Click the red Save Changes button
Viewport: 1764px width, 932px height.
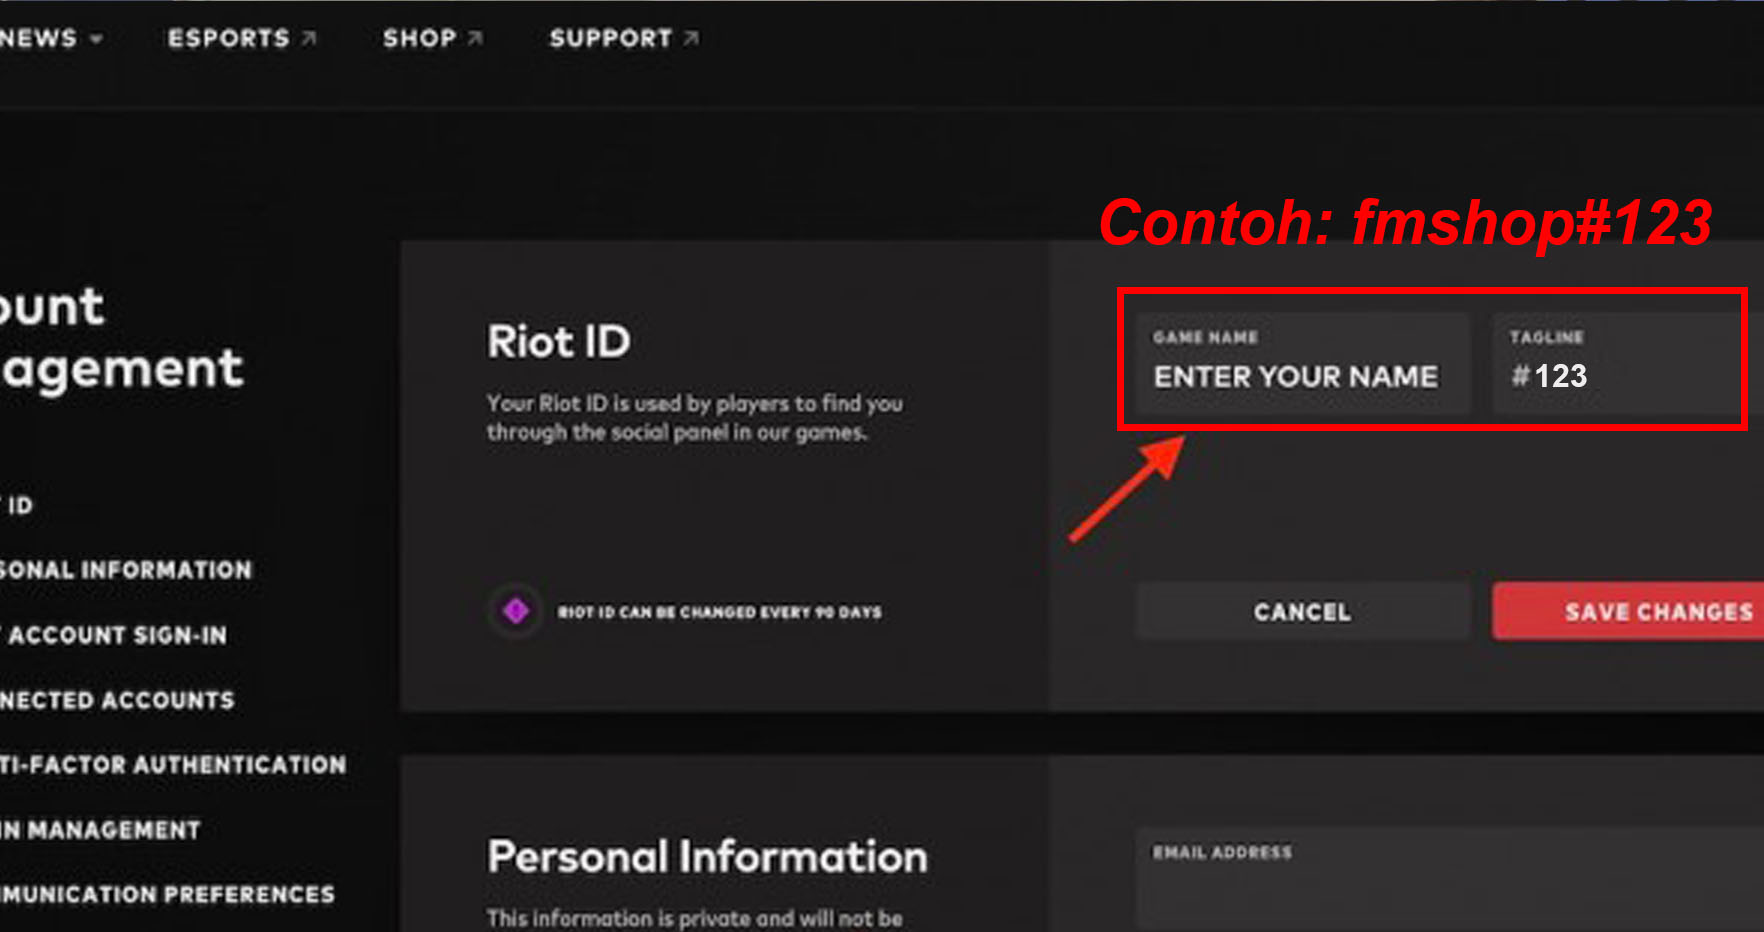coord(1632,612)
